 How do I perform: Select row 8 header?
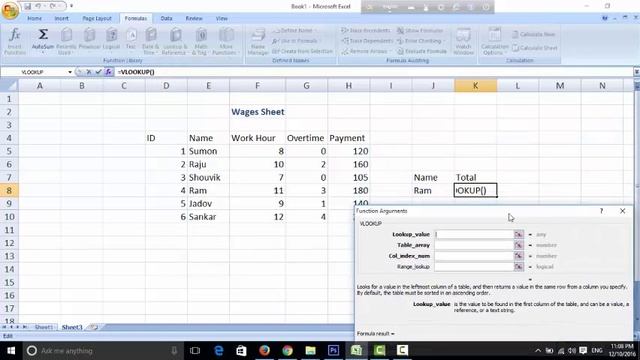[x=9, y=190]
